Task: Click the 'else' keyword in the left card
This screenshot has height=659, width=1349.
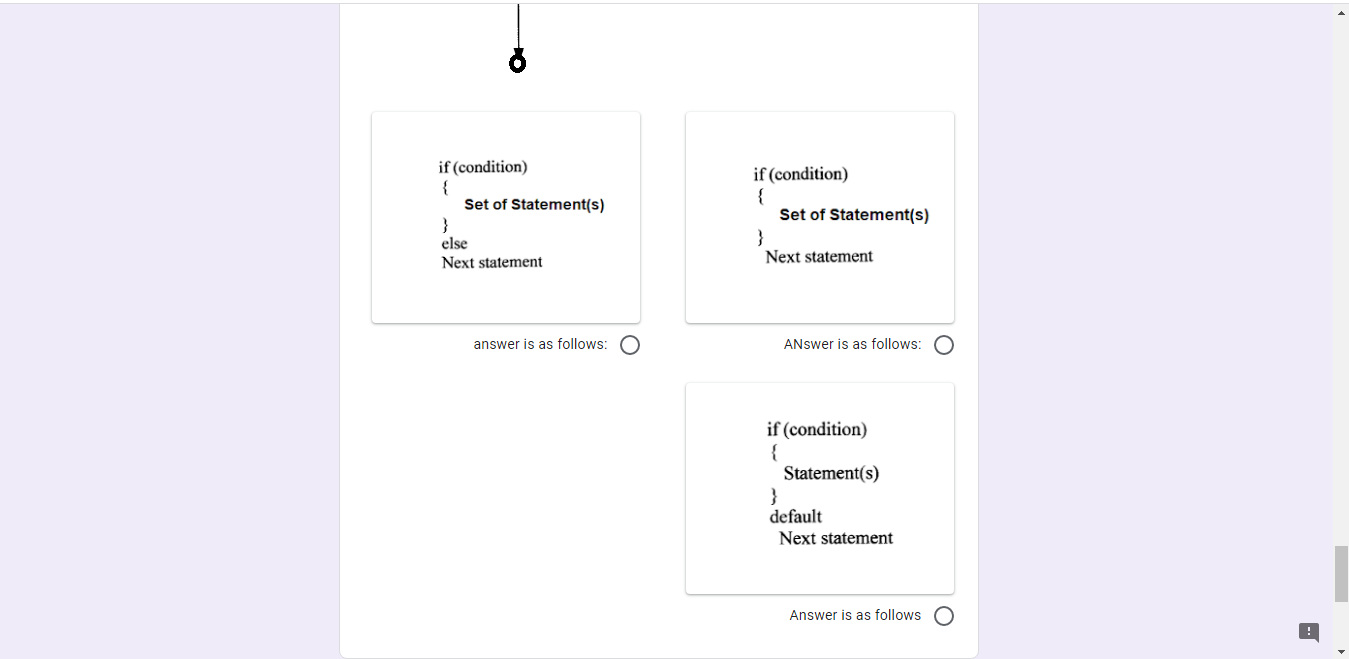Action: (x=454, y=243)
